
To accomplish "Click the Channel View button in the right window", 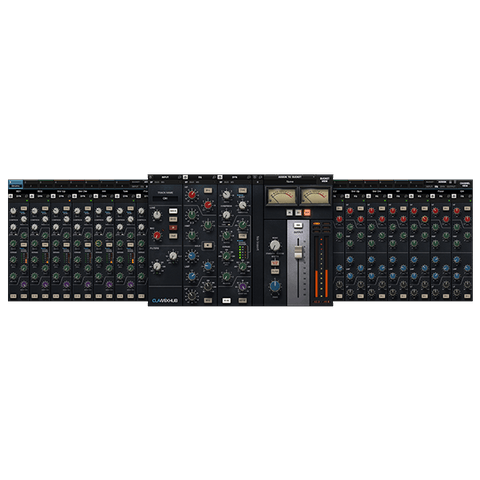I will point(465,184).
